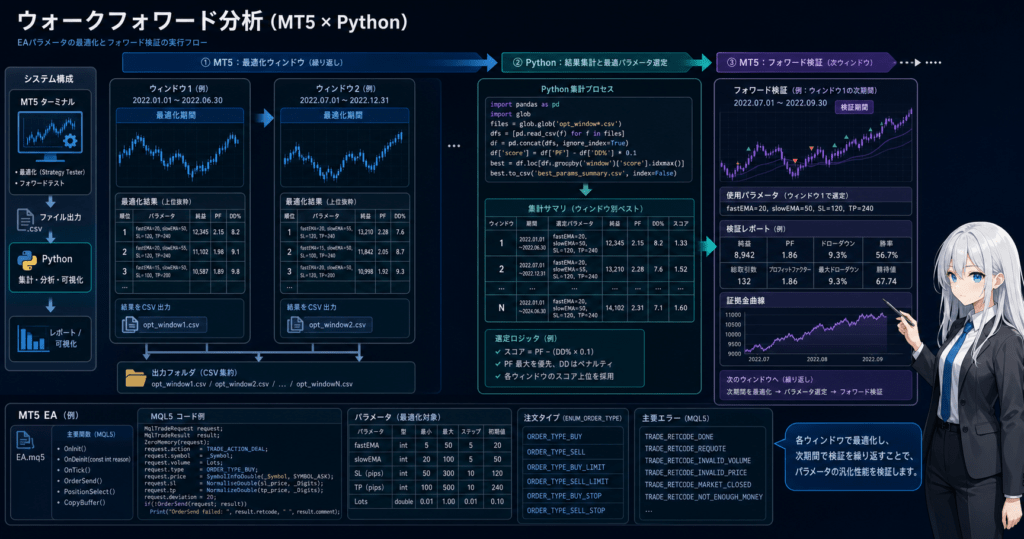Image resolution: width=1024 pixels, height=539 pixels.
Task: Click the 8,942 純益 value in 検証レポート
Action: pos(744,255)
